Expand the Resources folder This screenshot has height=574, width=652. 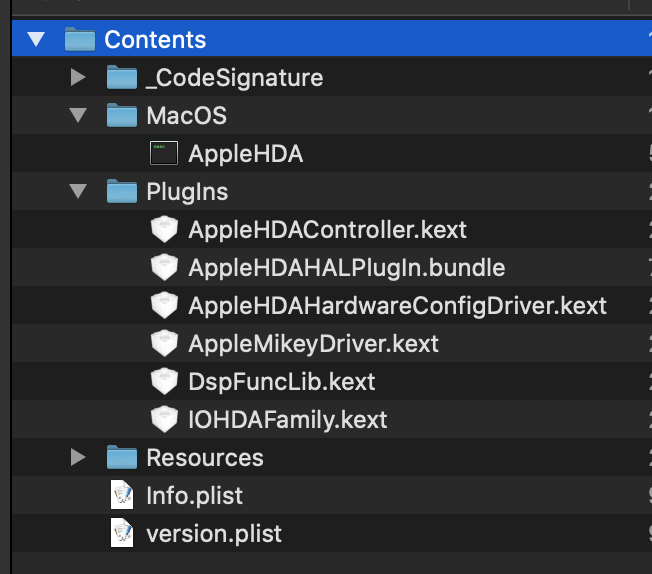click(79, 458)
